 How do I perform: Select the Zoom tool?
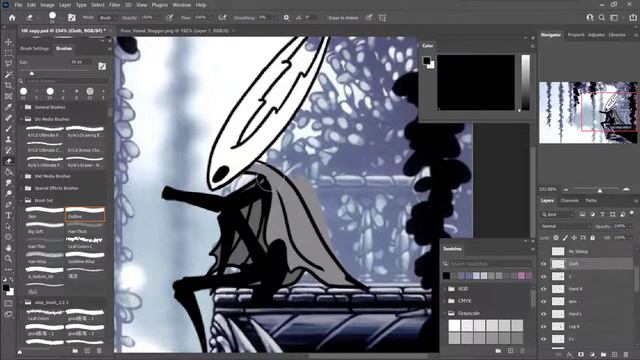[8, 258]
